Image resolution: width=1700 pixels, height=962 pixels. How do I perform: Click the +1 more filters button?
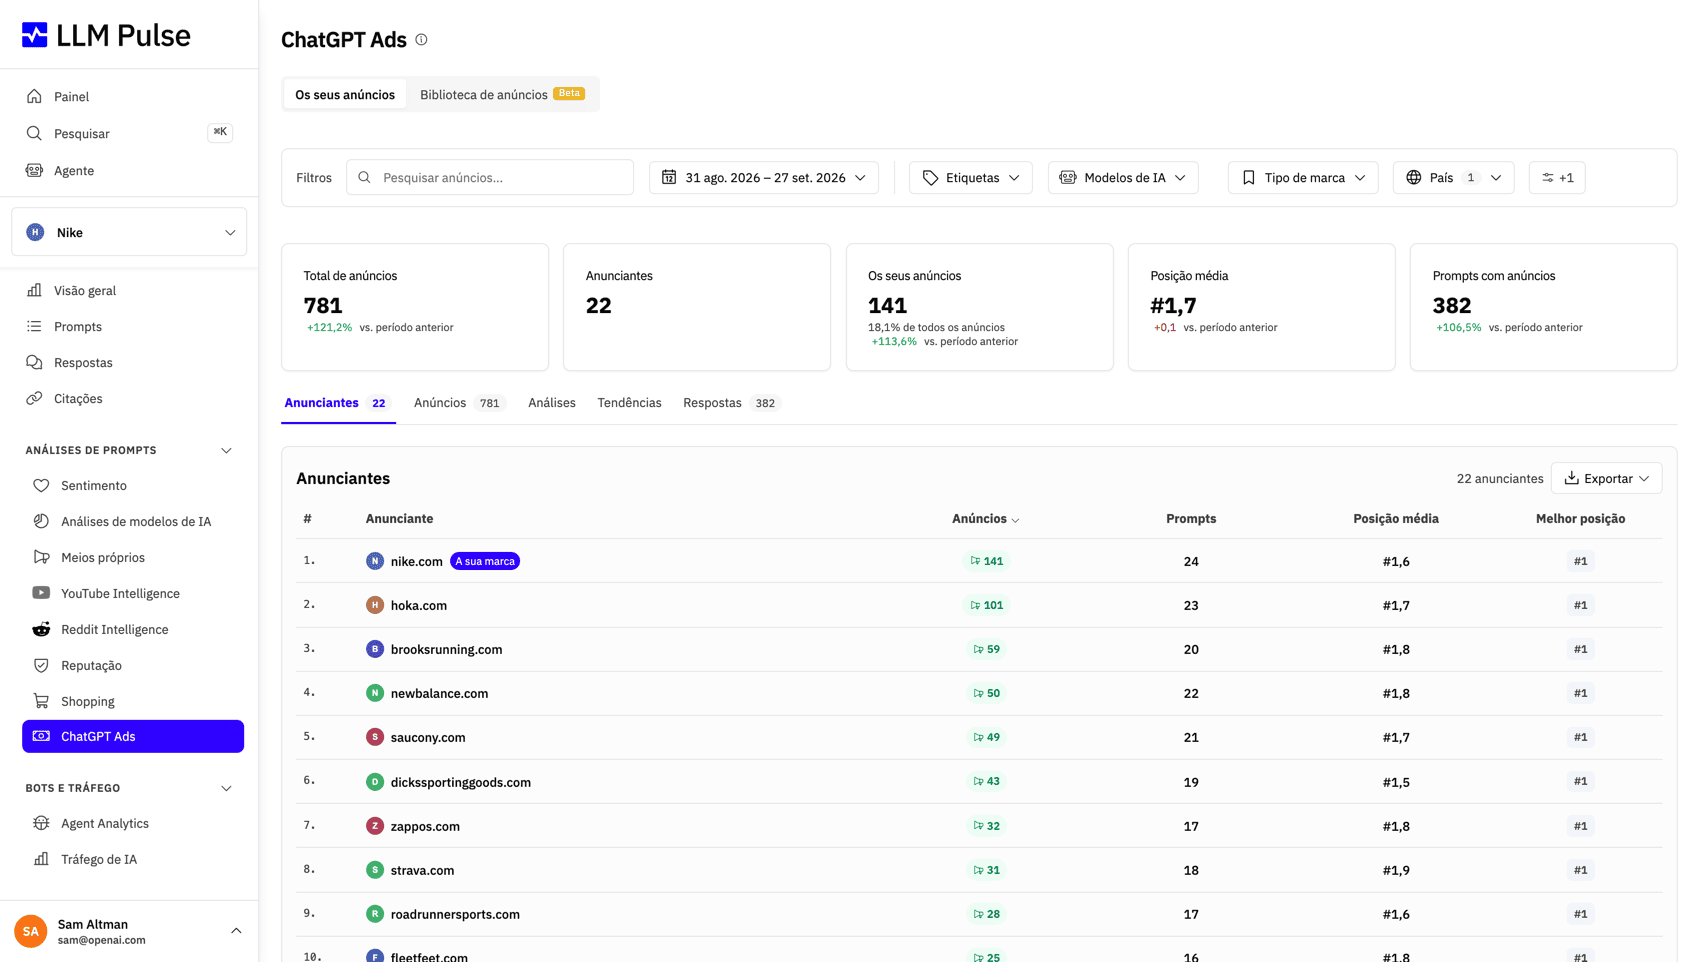(x=1557, y=177)
